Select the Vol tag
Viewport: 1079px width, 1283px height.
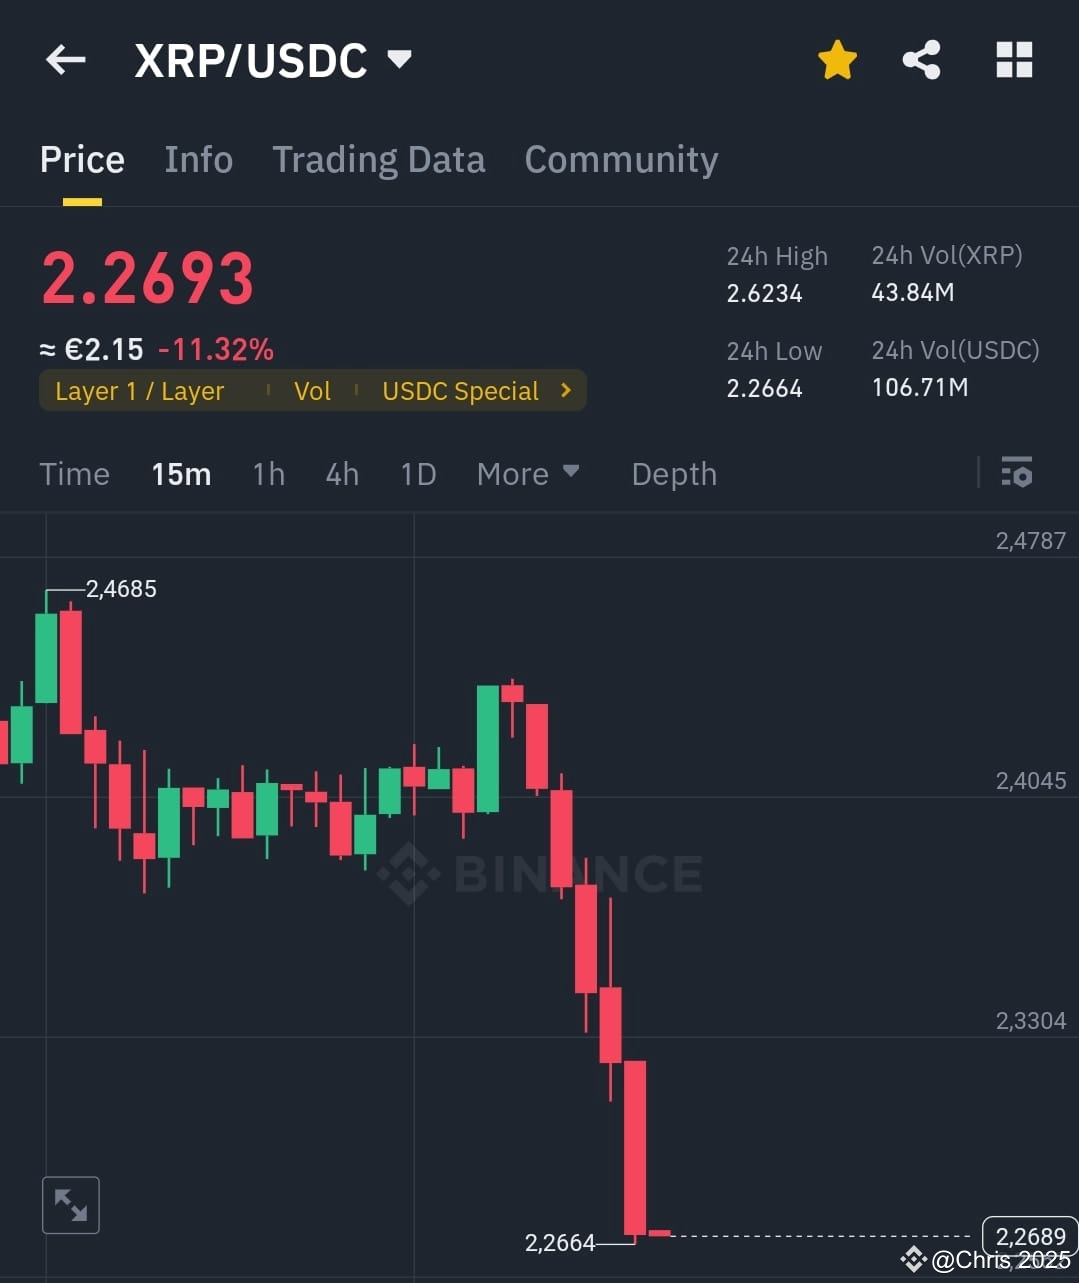point(312,391)
